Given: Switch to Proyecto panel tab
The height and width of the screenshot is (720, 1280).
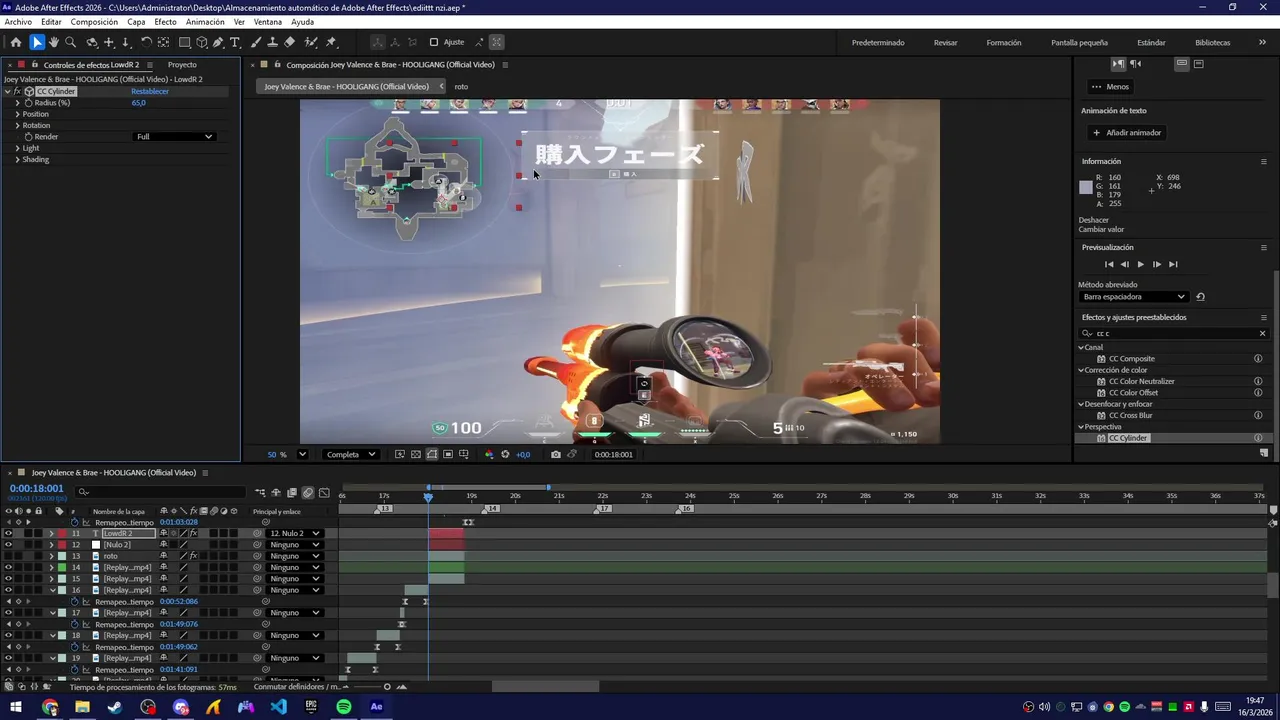Looking at the screenshot, I should tap(182, 65).
